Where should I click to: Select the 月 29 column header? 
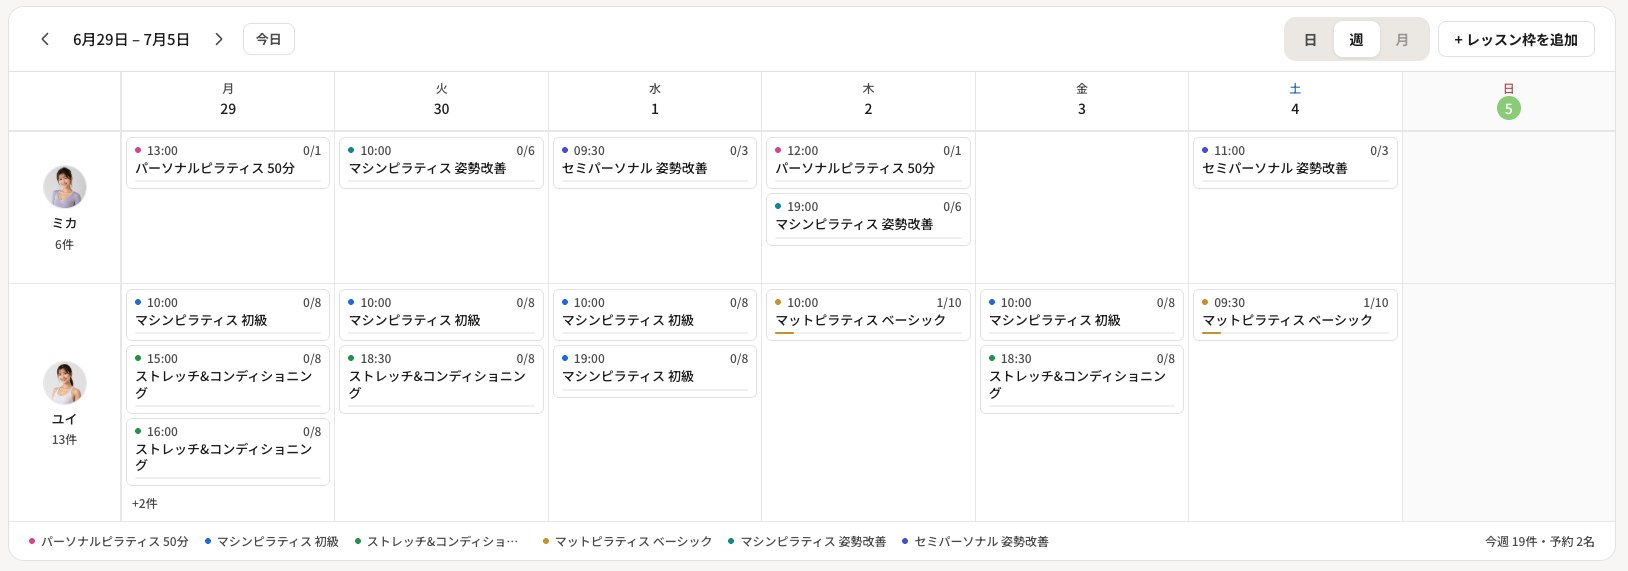[x=228, y=100]
